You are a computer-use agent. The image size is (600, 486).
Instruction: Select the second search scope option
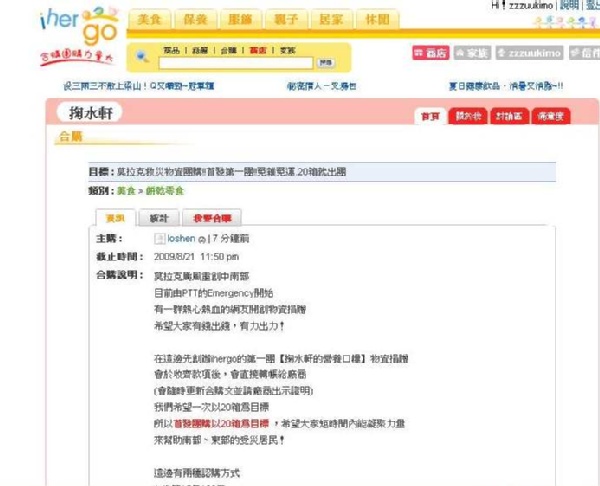(200, 50)
